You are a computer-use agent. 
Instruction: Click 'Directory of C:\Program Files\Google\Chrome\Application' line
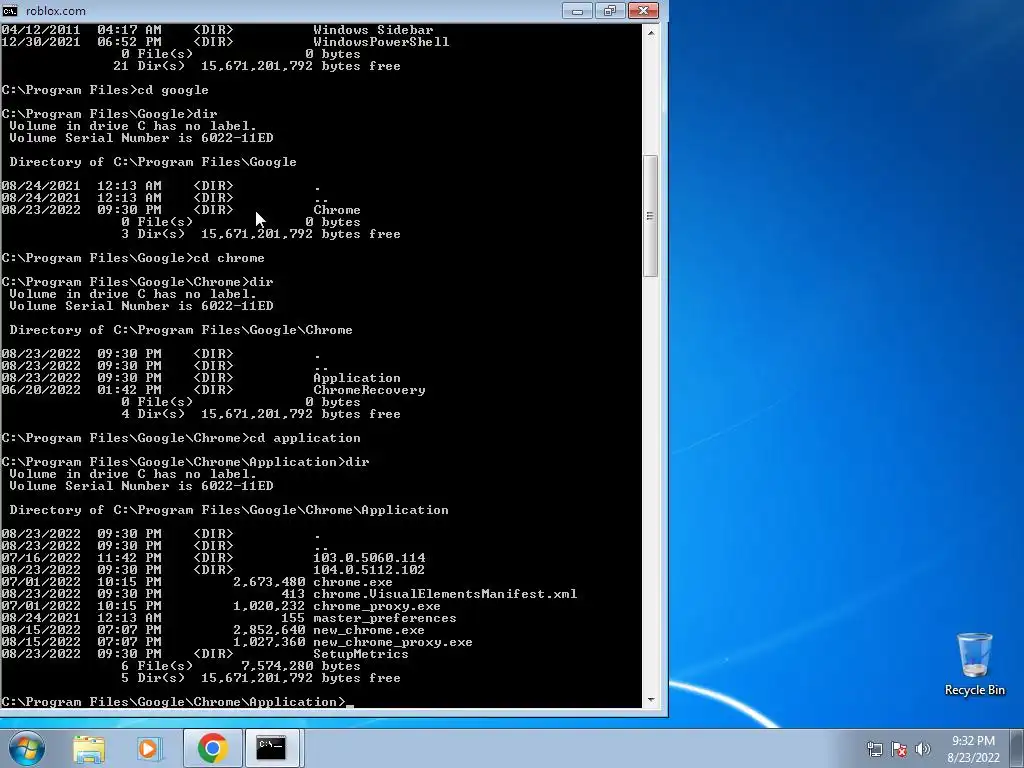pos(229,510)
